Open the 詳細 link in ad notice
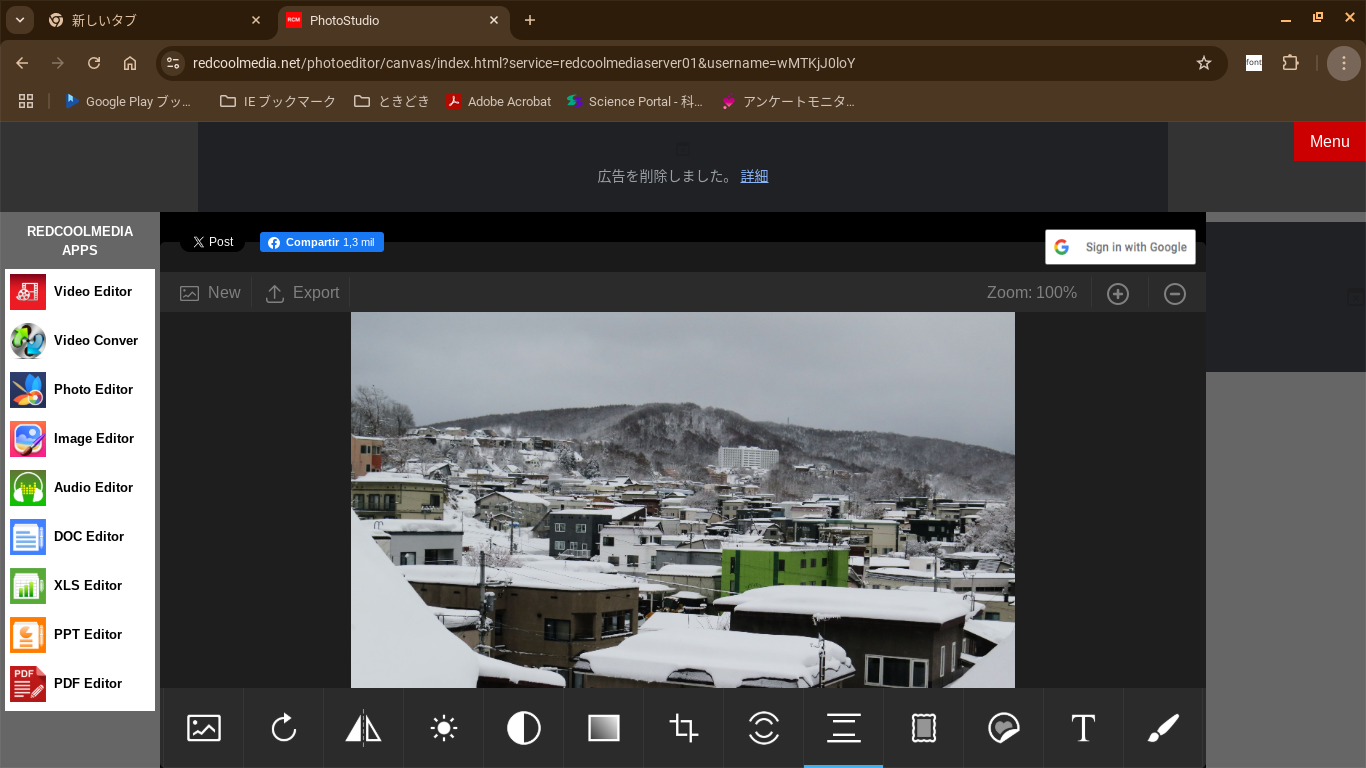 click(x=754, y=176)
